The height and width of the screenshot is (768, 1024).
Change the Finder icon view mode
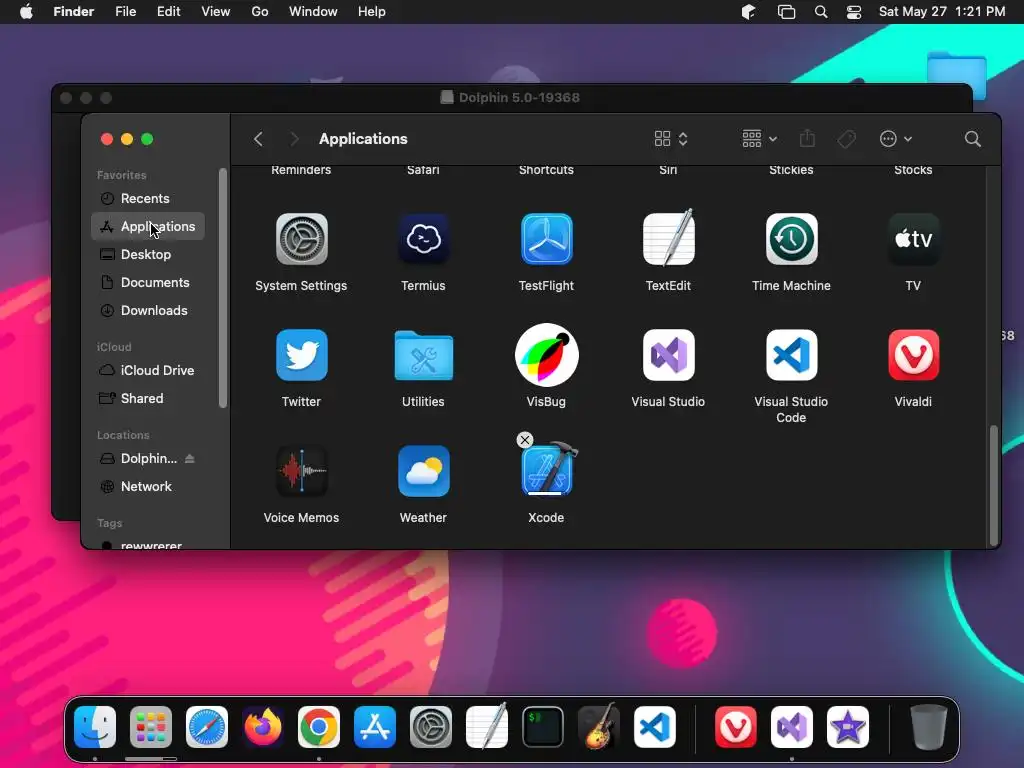tap(671, 139)
